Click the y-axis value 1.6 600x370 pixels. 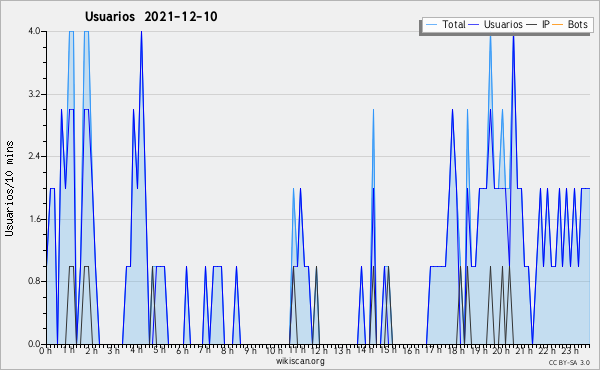pyautogui.click(x=34, y=219)
